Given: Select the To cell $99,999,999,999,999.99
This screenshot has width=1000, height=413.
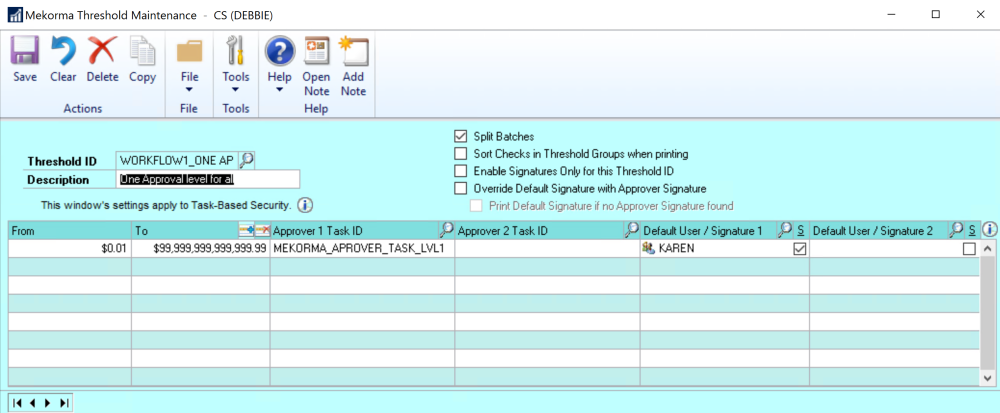Looking at the screenshot, I should point(201,249).
